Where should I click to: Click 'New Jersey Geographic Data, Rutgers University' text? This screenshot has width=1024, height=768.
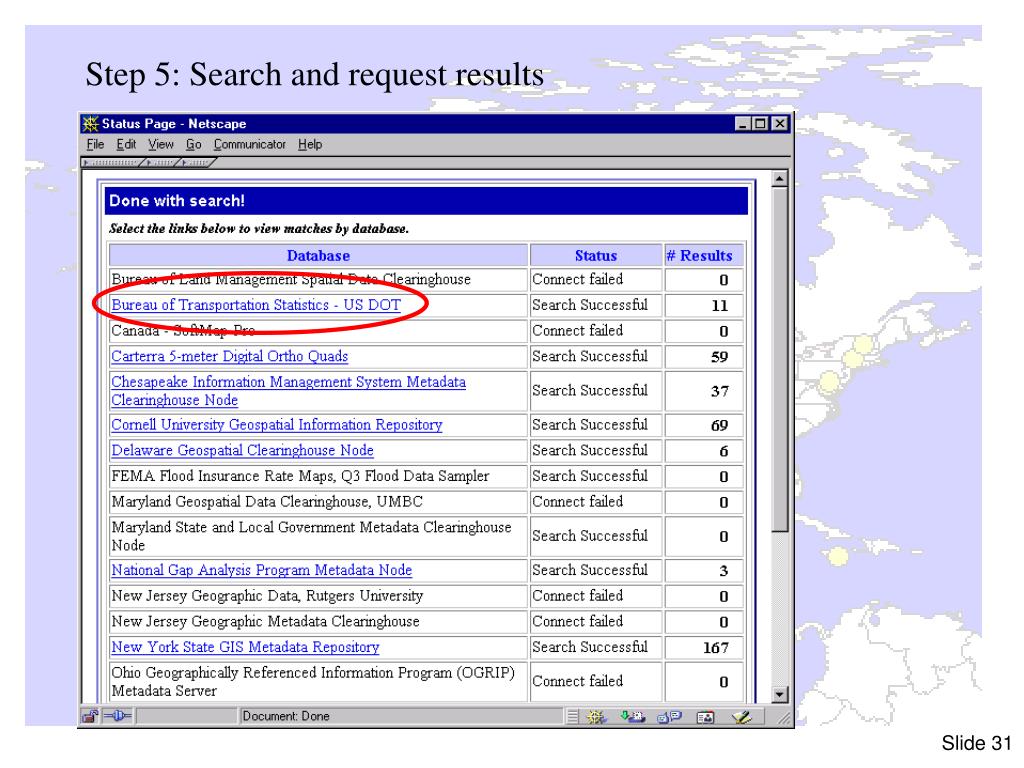click(x=267, y=596)
